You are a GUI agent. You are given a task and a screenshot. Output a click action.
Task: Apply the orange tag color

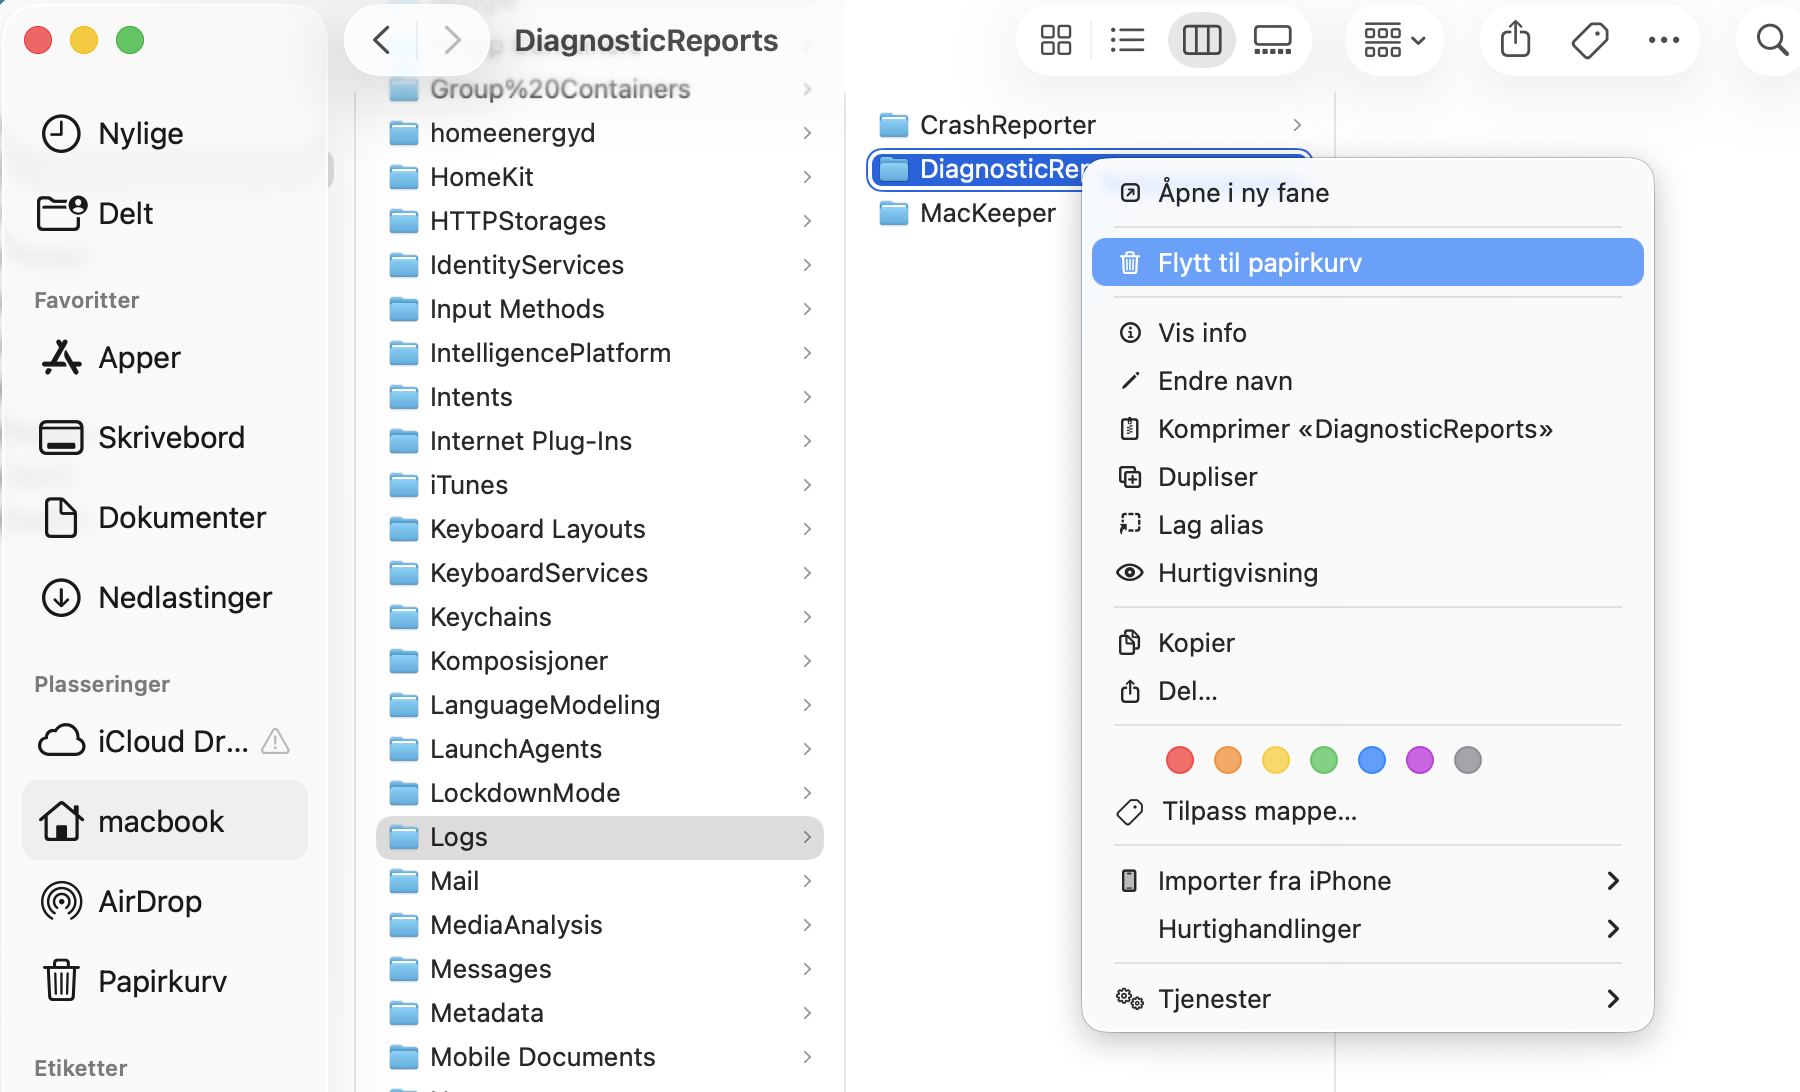pyautogui.click(x=1228, y=760)
